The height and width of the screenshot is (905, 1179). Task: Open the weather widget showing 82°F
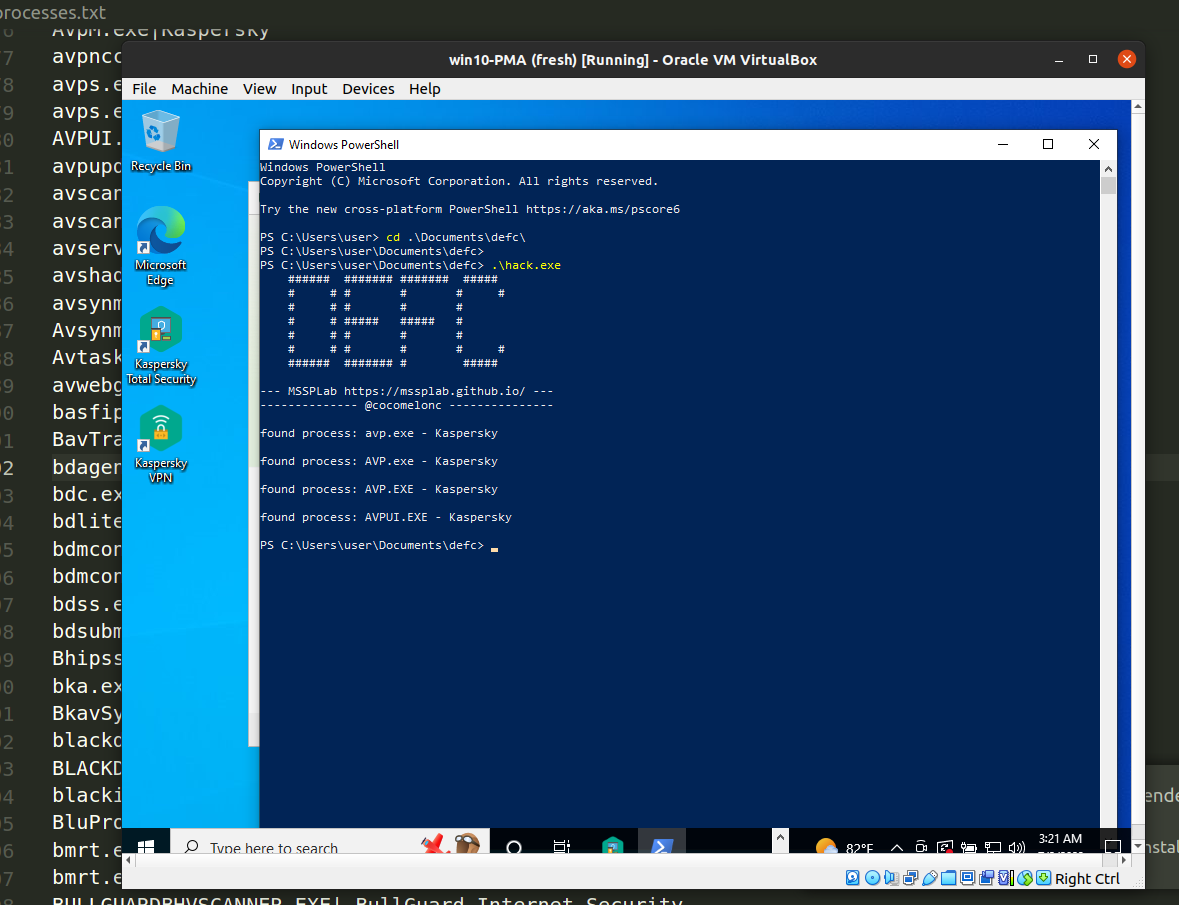[x=845, y=846]
